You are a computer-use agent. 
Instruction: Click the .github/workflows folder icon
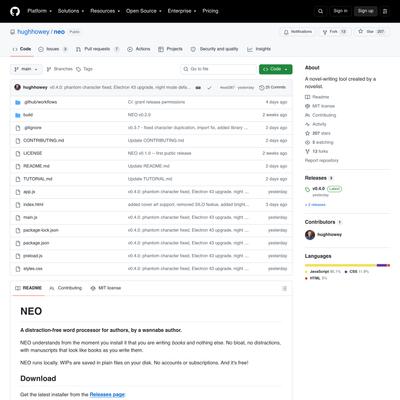click(x=18, y=102)
